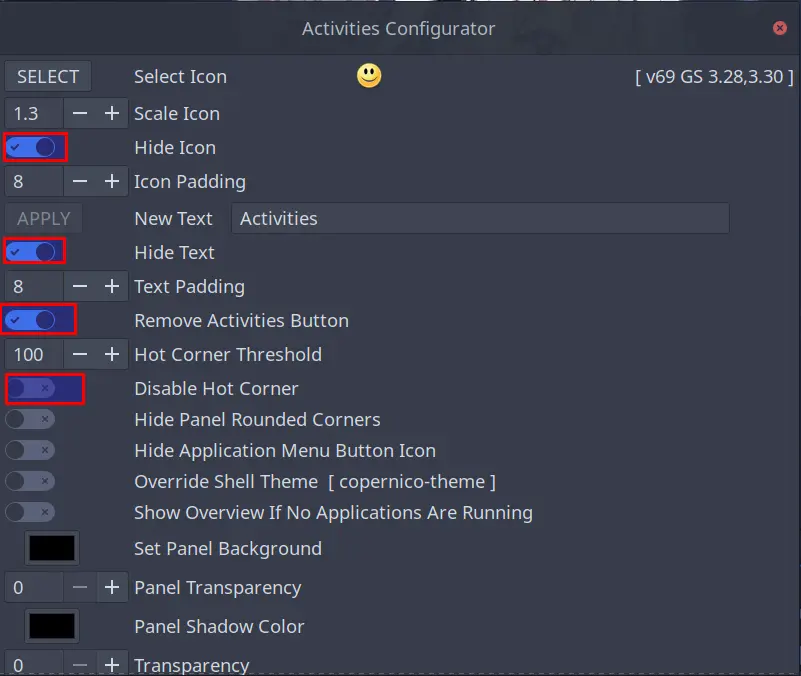Click the version text v69 GS 3.28,3.30

pyautogui.click(x=714, y=77)
